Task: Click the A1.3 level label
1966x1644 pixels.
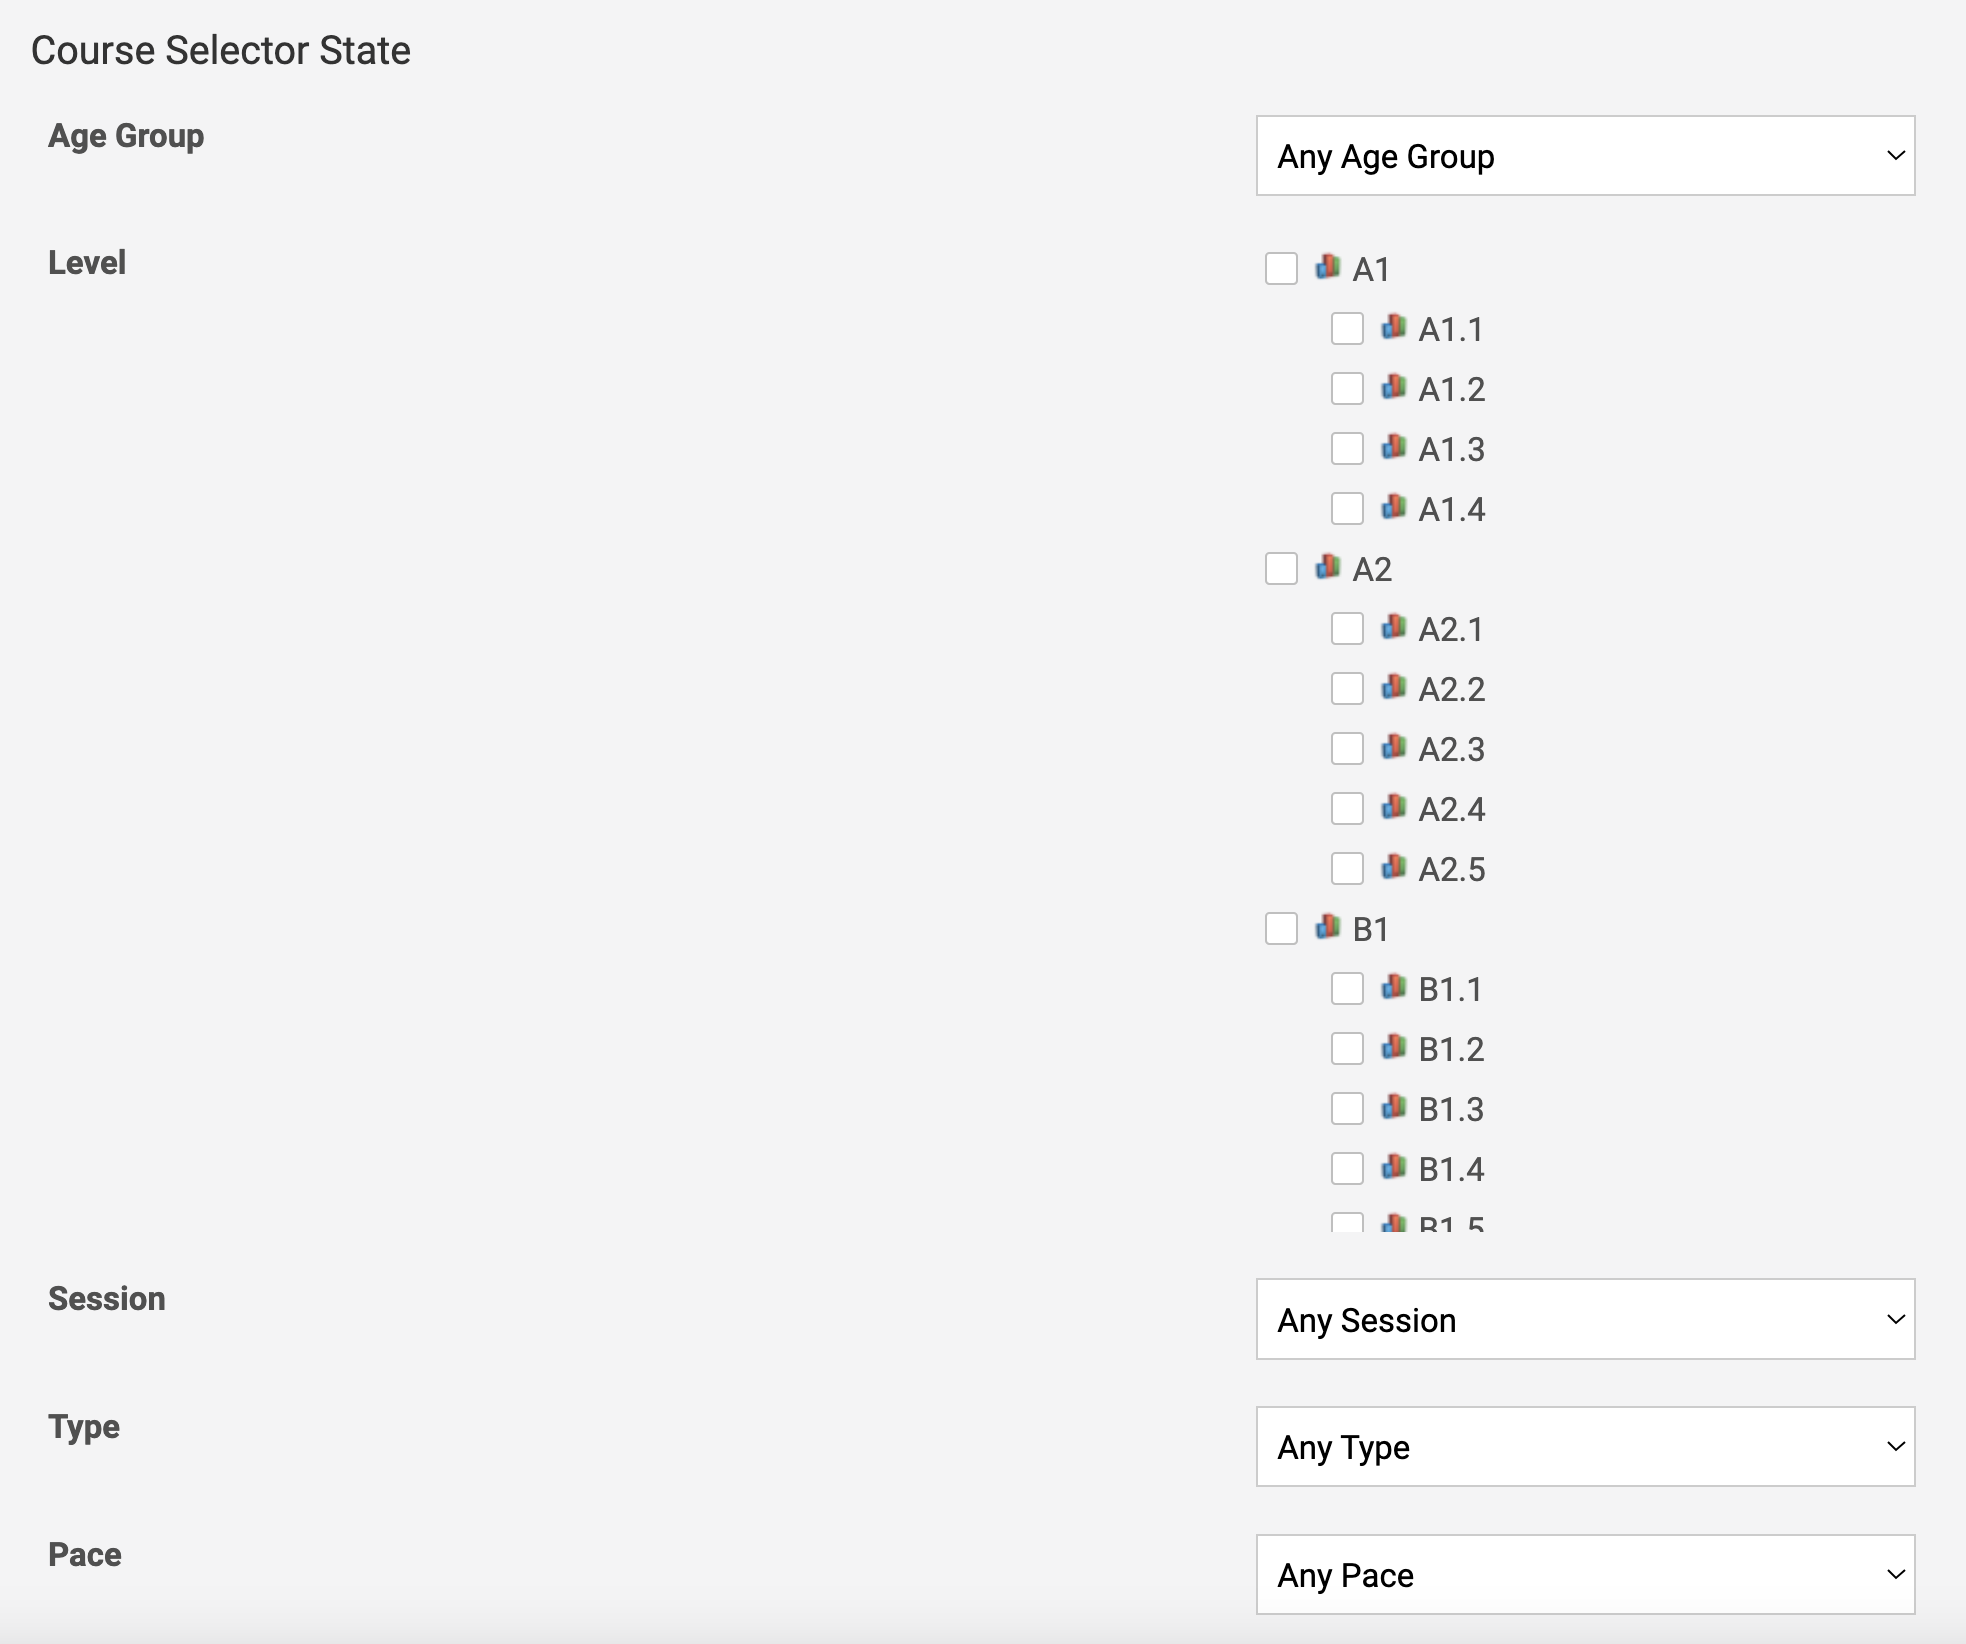Action: [1452, 449]
